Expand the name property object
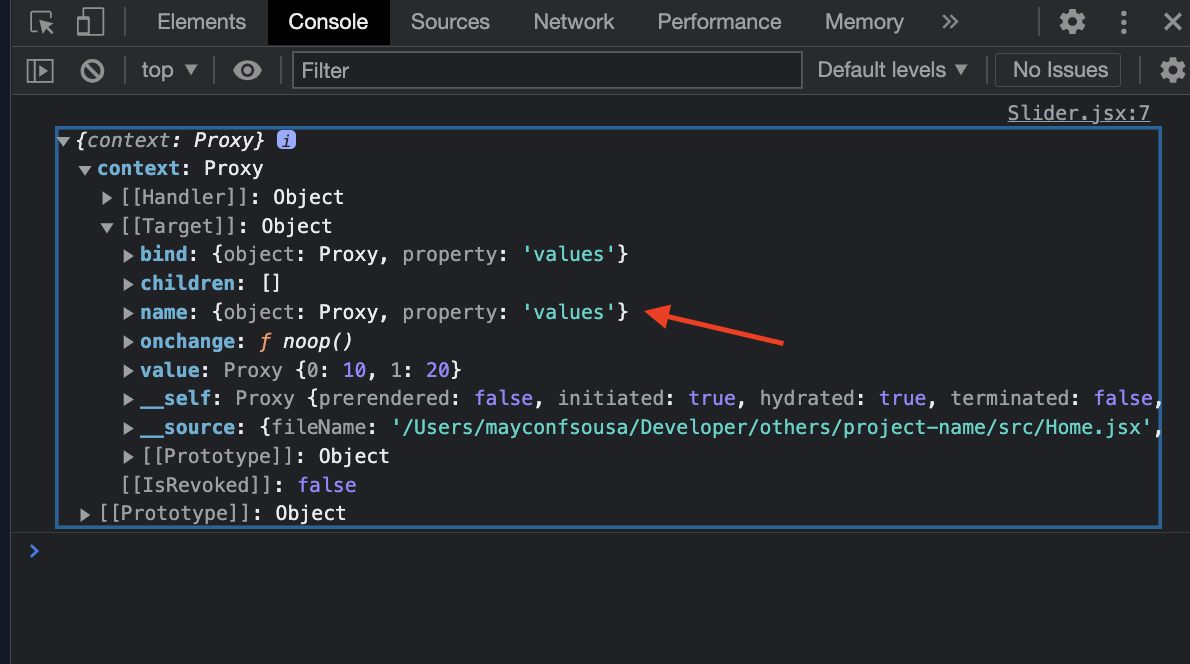 click(128, 313)
